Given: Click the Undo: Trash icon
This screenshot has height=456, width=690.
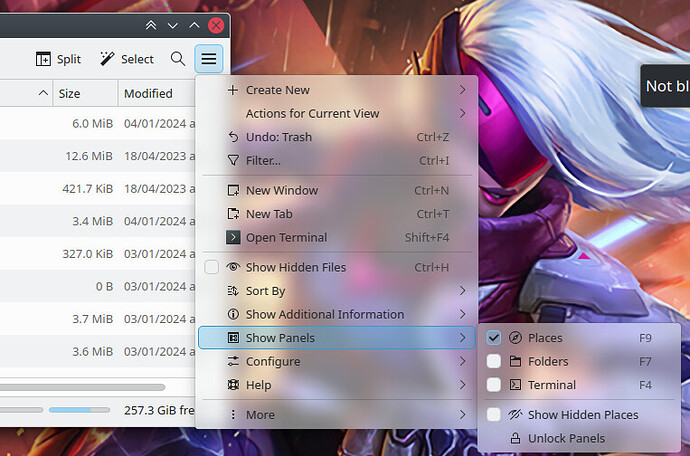Looking at the screenshot, I should [233, 137].
